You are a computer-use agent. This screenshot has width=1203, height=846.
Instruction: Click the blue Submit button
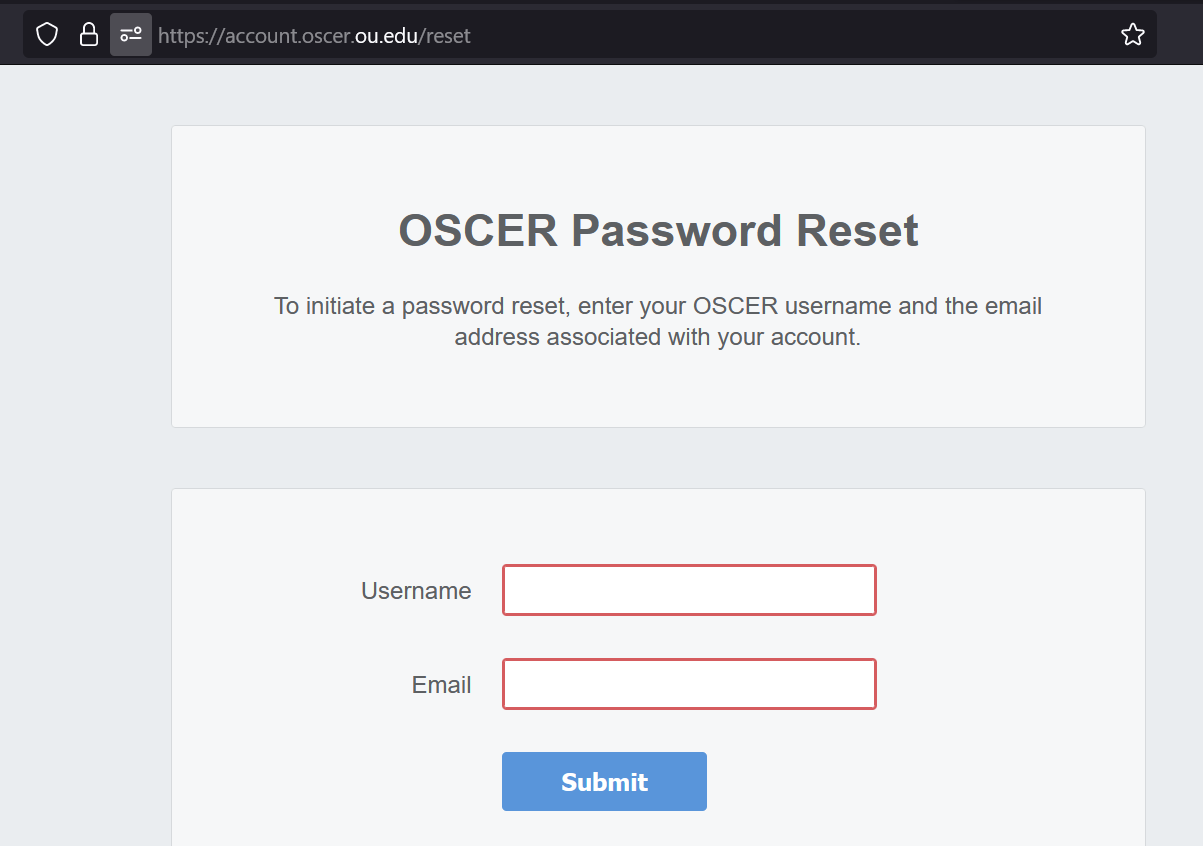[604, 781]
